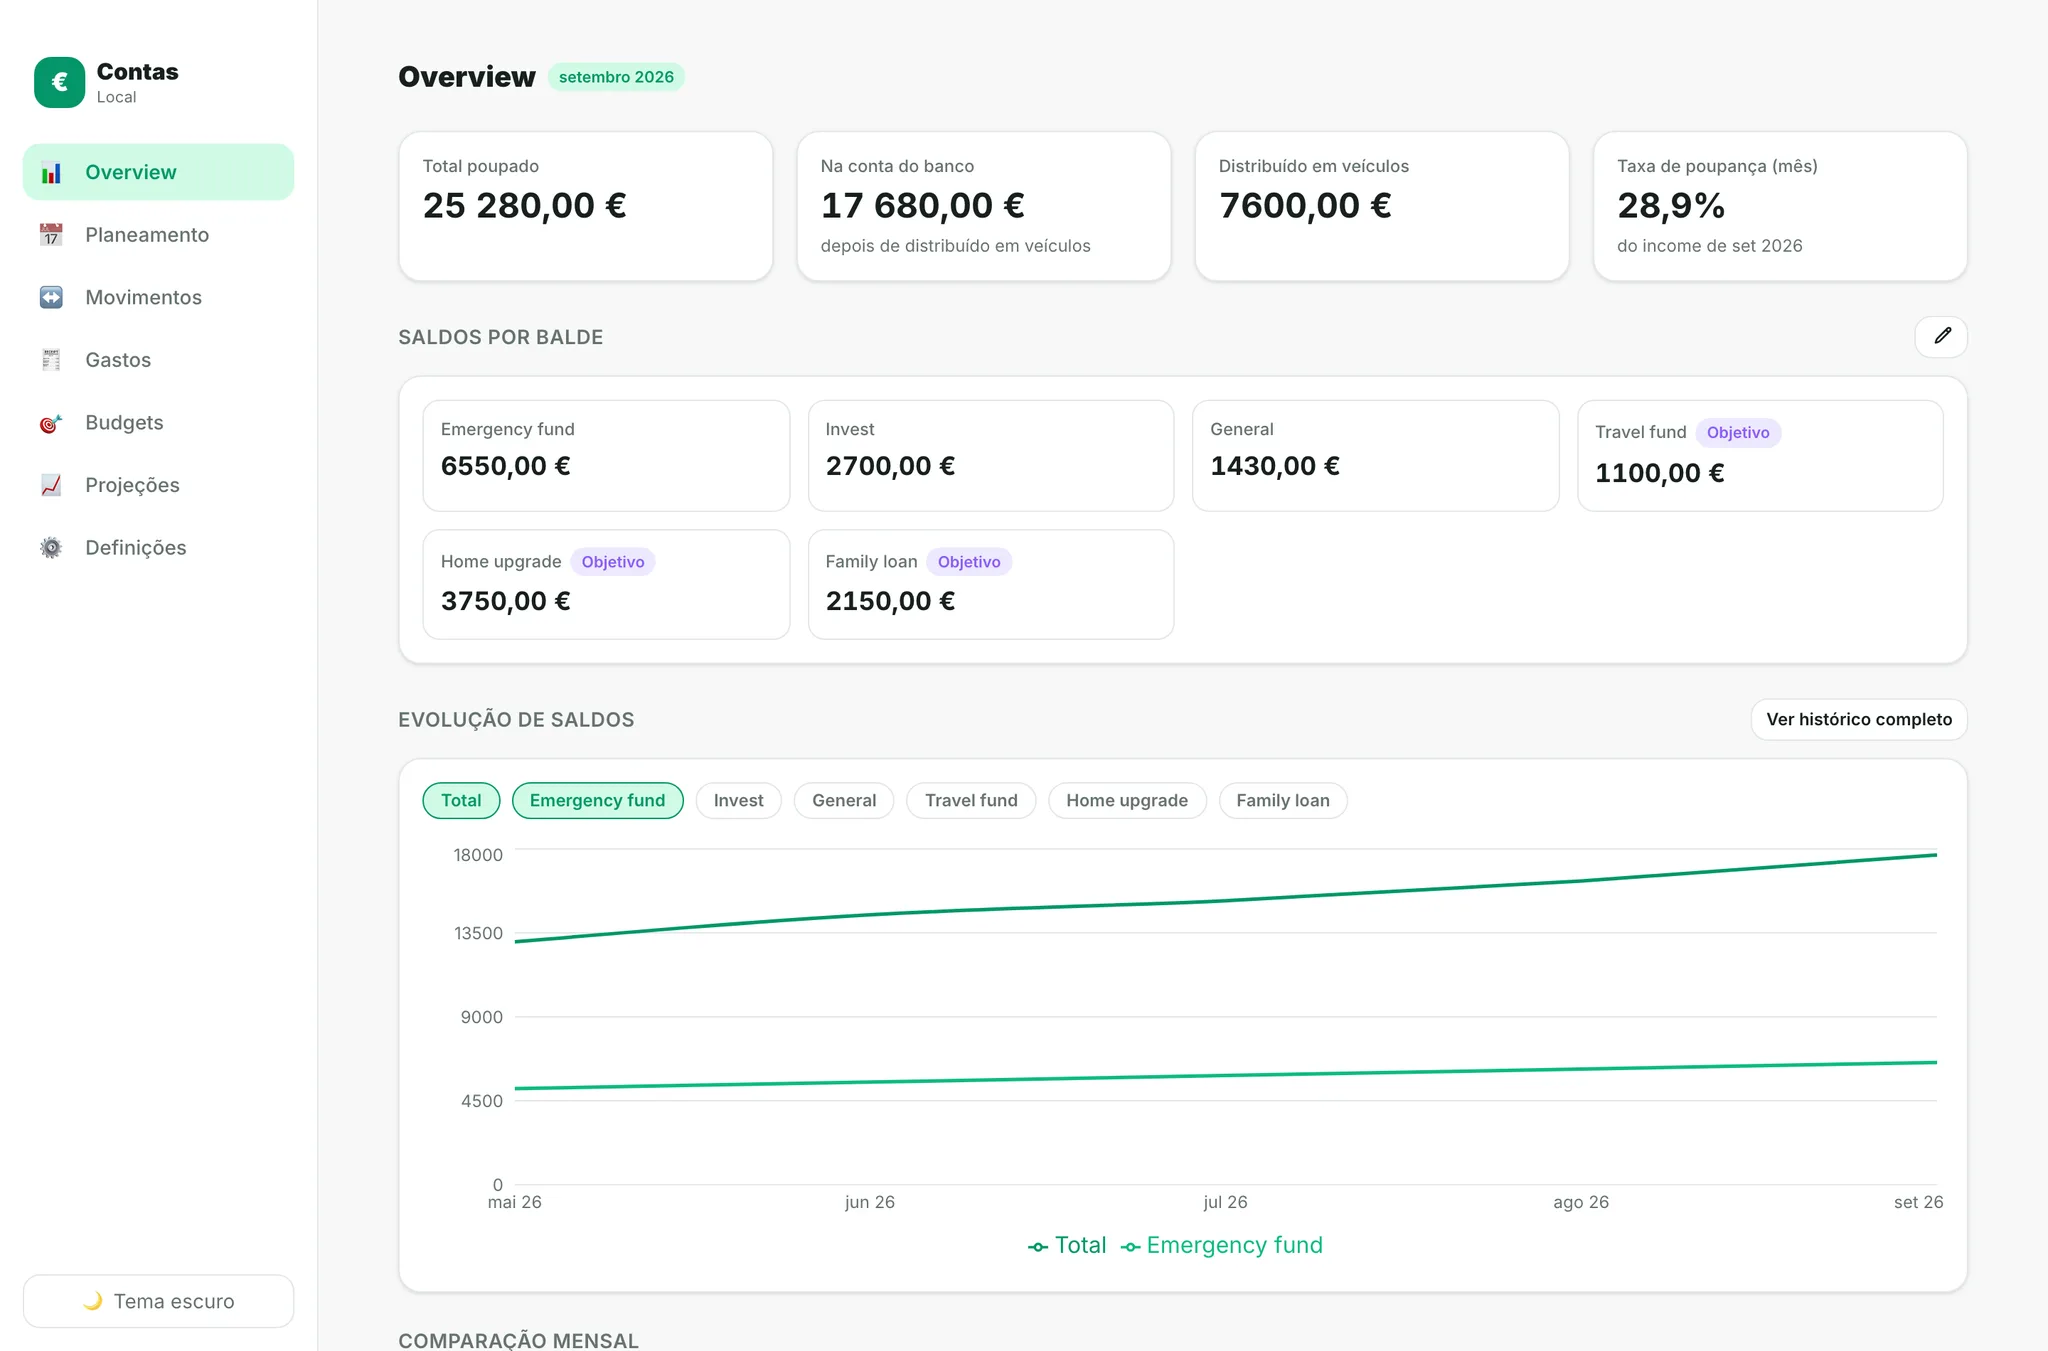Click Ver histórico completo button
The height and width of the screenshot is (1351, 2048).
(1859, 719)
